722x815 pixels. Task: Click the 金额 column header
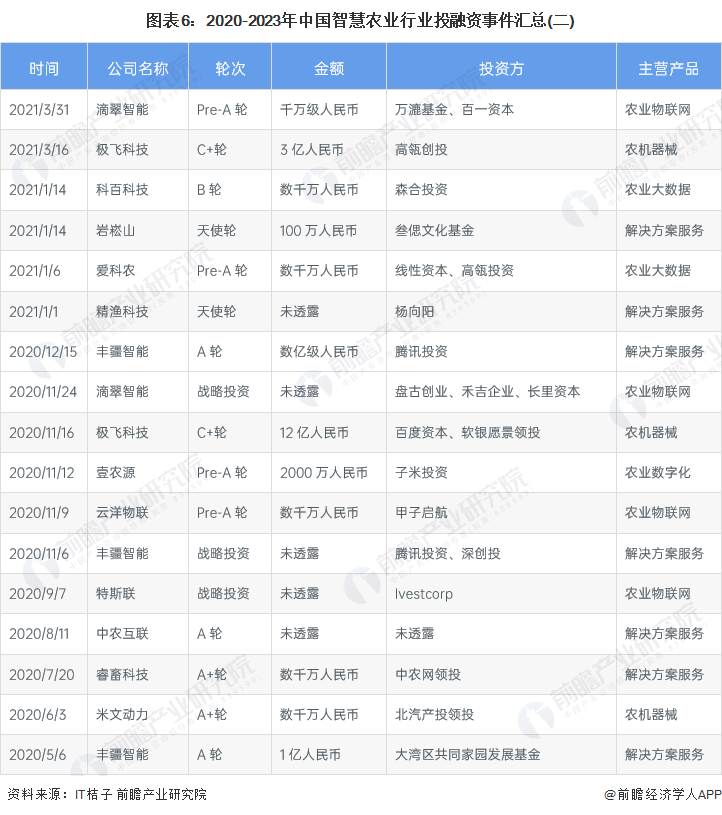pyautogui.click(x=329, y=69)
